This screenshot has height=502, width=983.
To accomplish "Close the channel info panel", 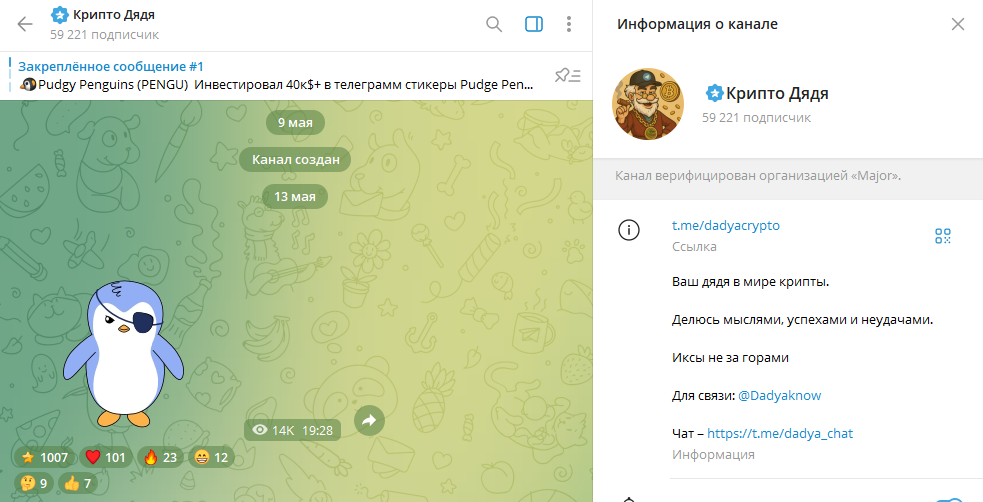I will click(x=958, y=24).
